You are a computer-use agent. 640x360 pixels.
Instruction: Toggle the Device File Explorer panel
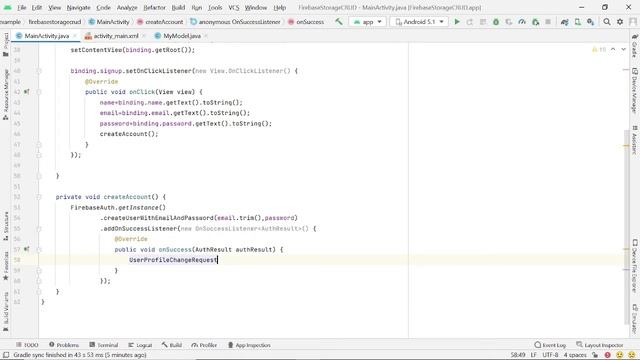[x=634, y=266]
